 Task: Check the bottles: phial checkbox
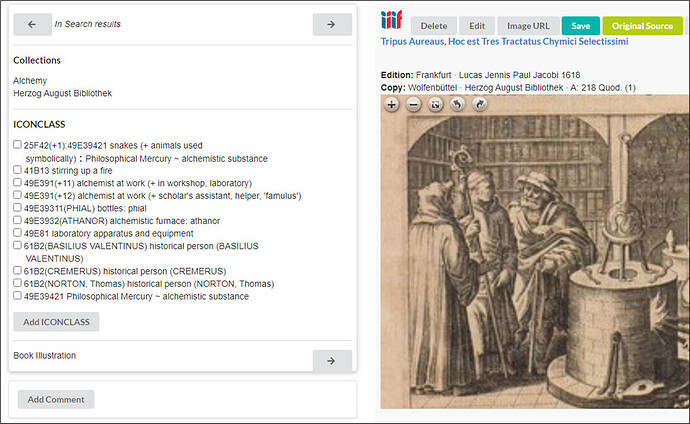[17, 207]
